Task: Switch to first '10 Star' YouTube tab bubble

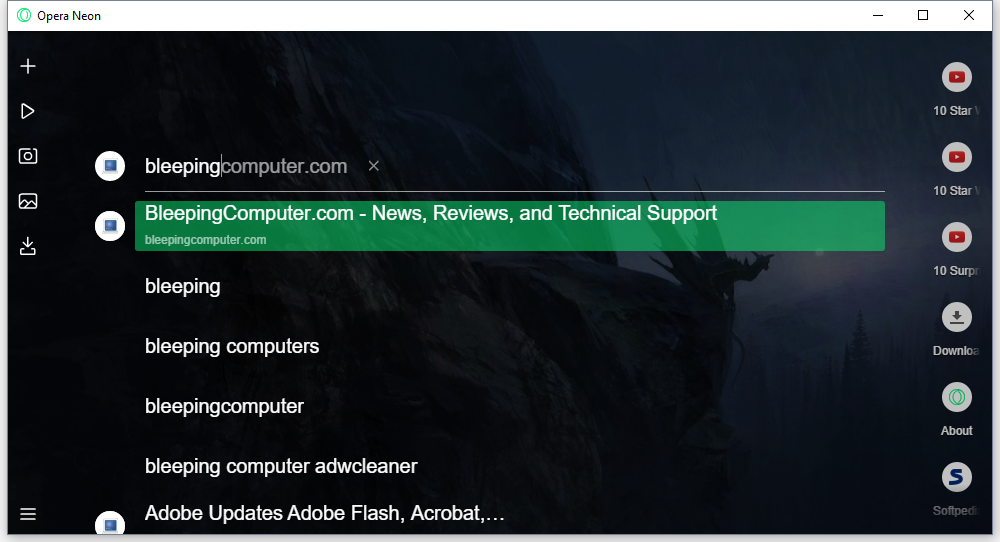Action: pyautogui.click(x=957, y=77)
